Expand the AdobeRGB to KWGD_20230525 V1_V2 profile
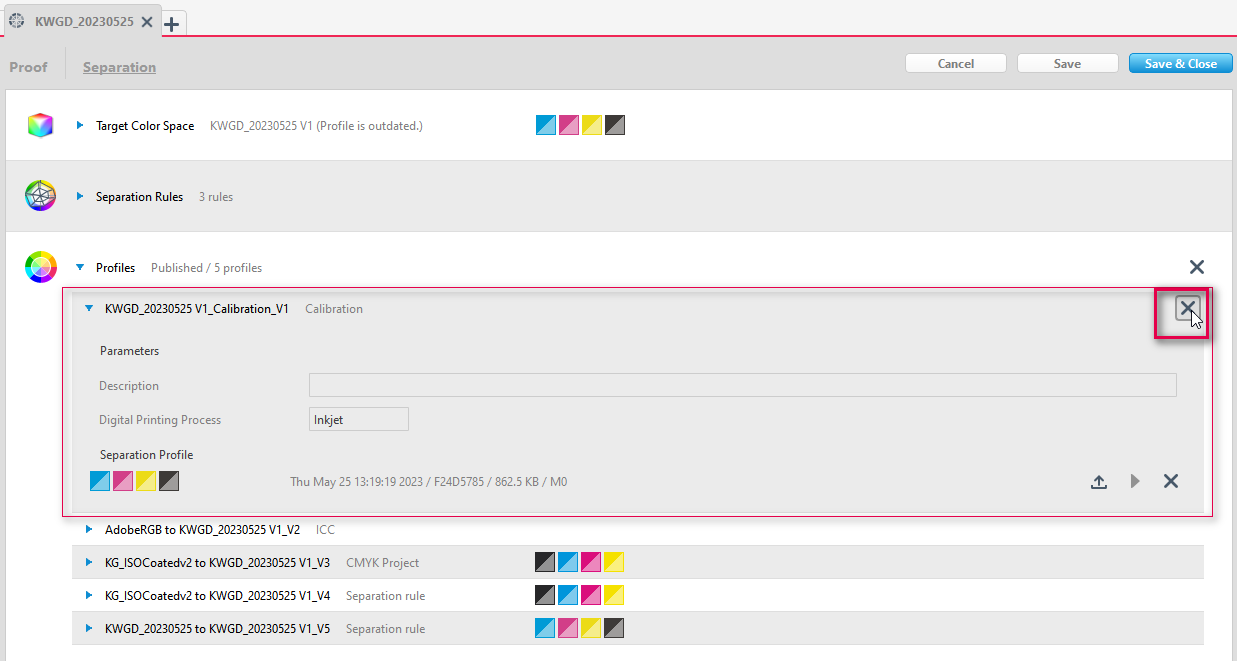Screen dimensions: 1237x661 tap(89, 529)
